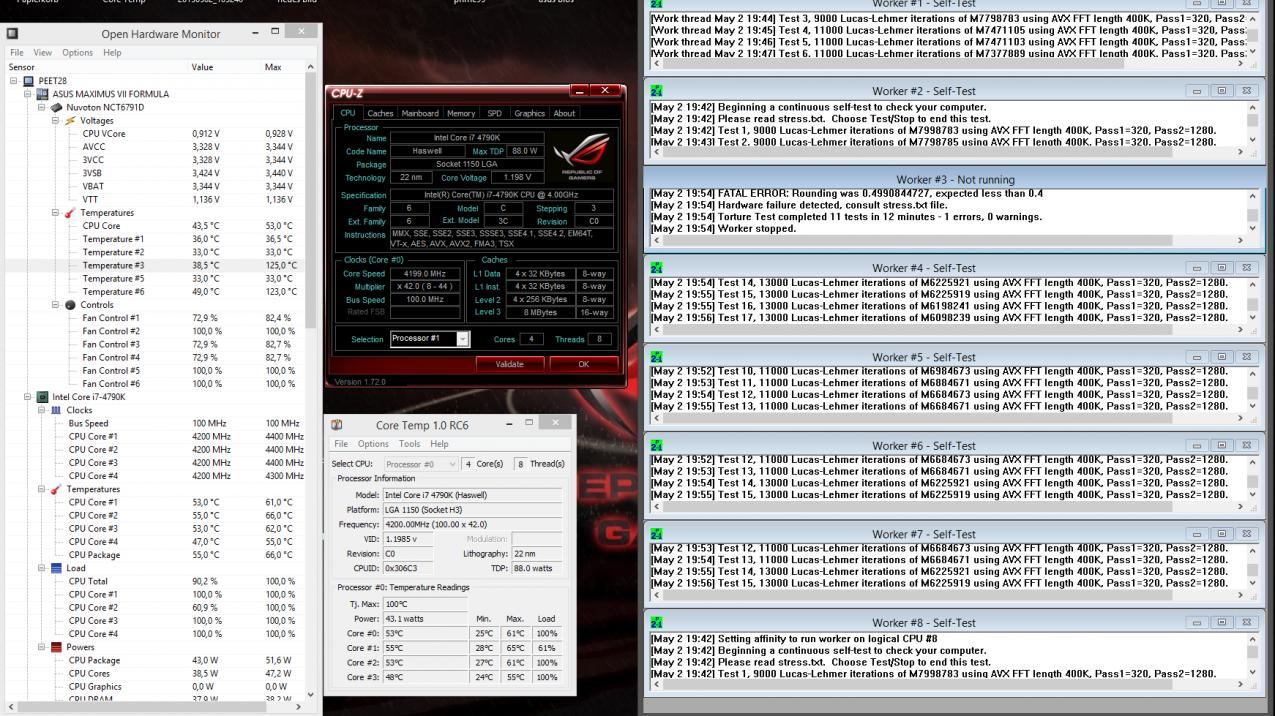Click the Clocks group icon
The image size is (1275, 716).
pos(56,410)
